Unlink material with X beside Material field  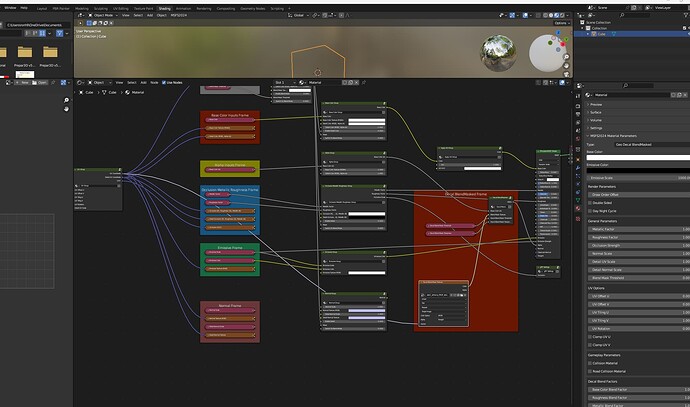click(x=356, y=82)
